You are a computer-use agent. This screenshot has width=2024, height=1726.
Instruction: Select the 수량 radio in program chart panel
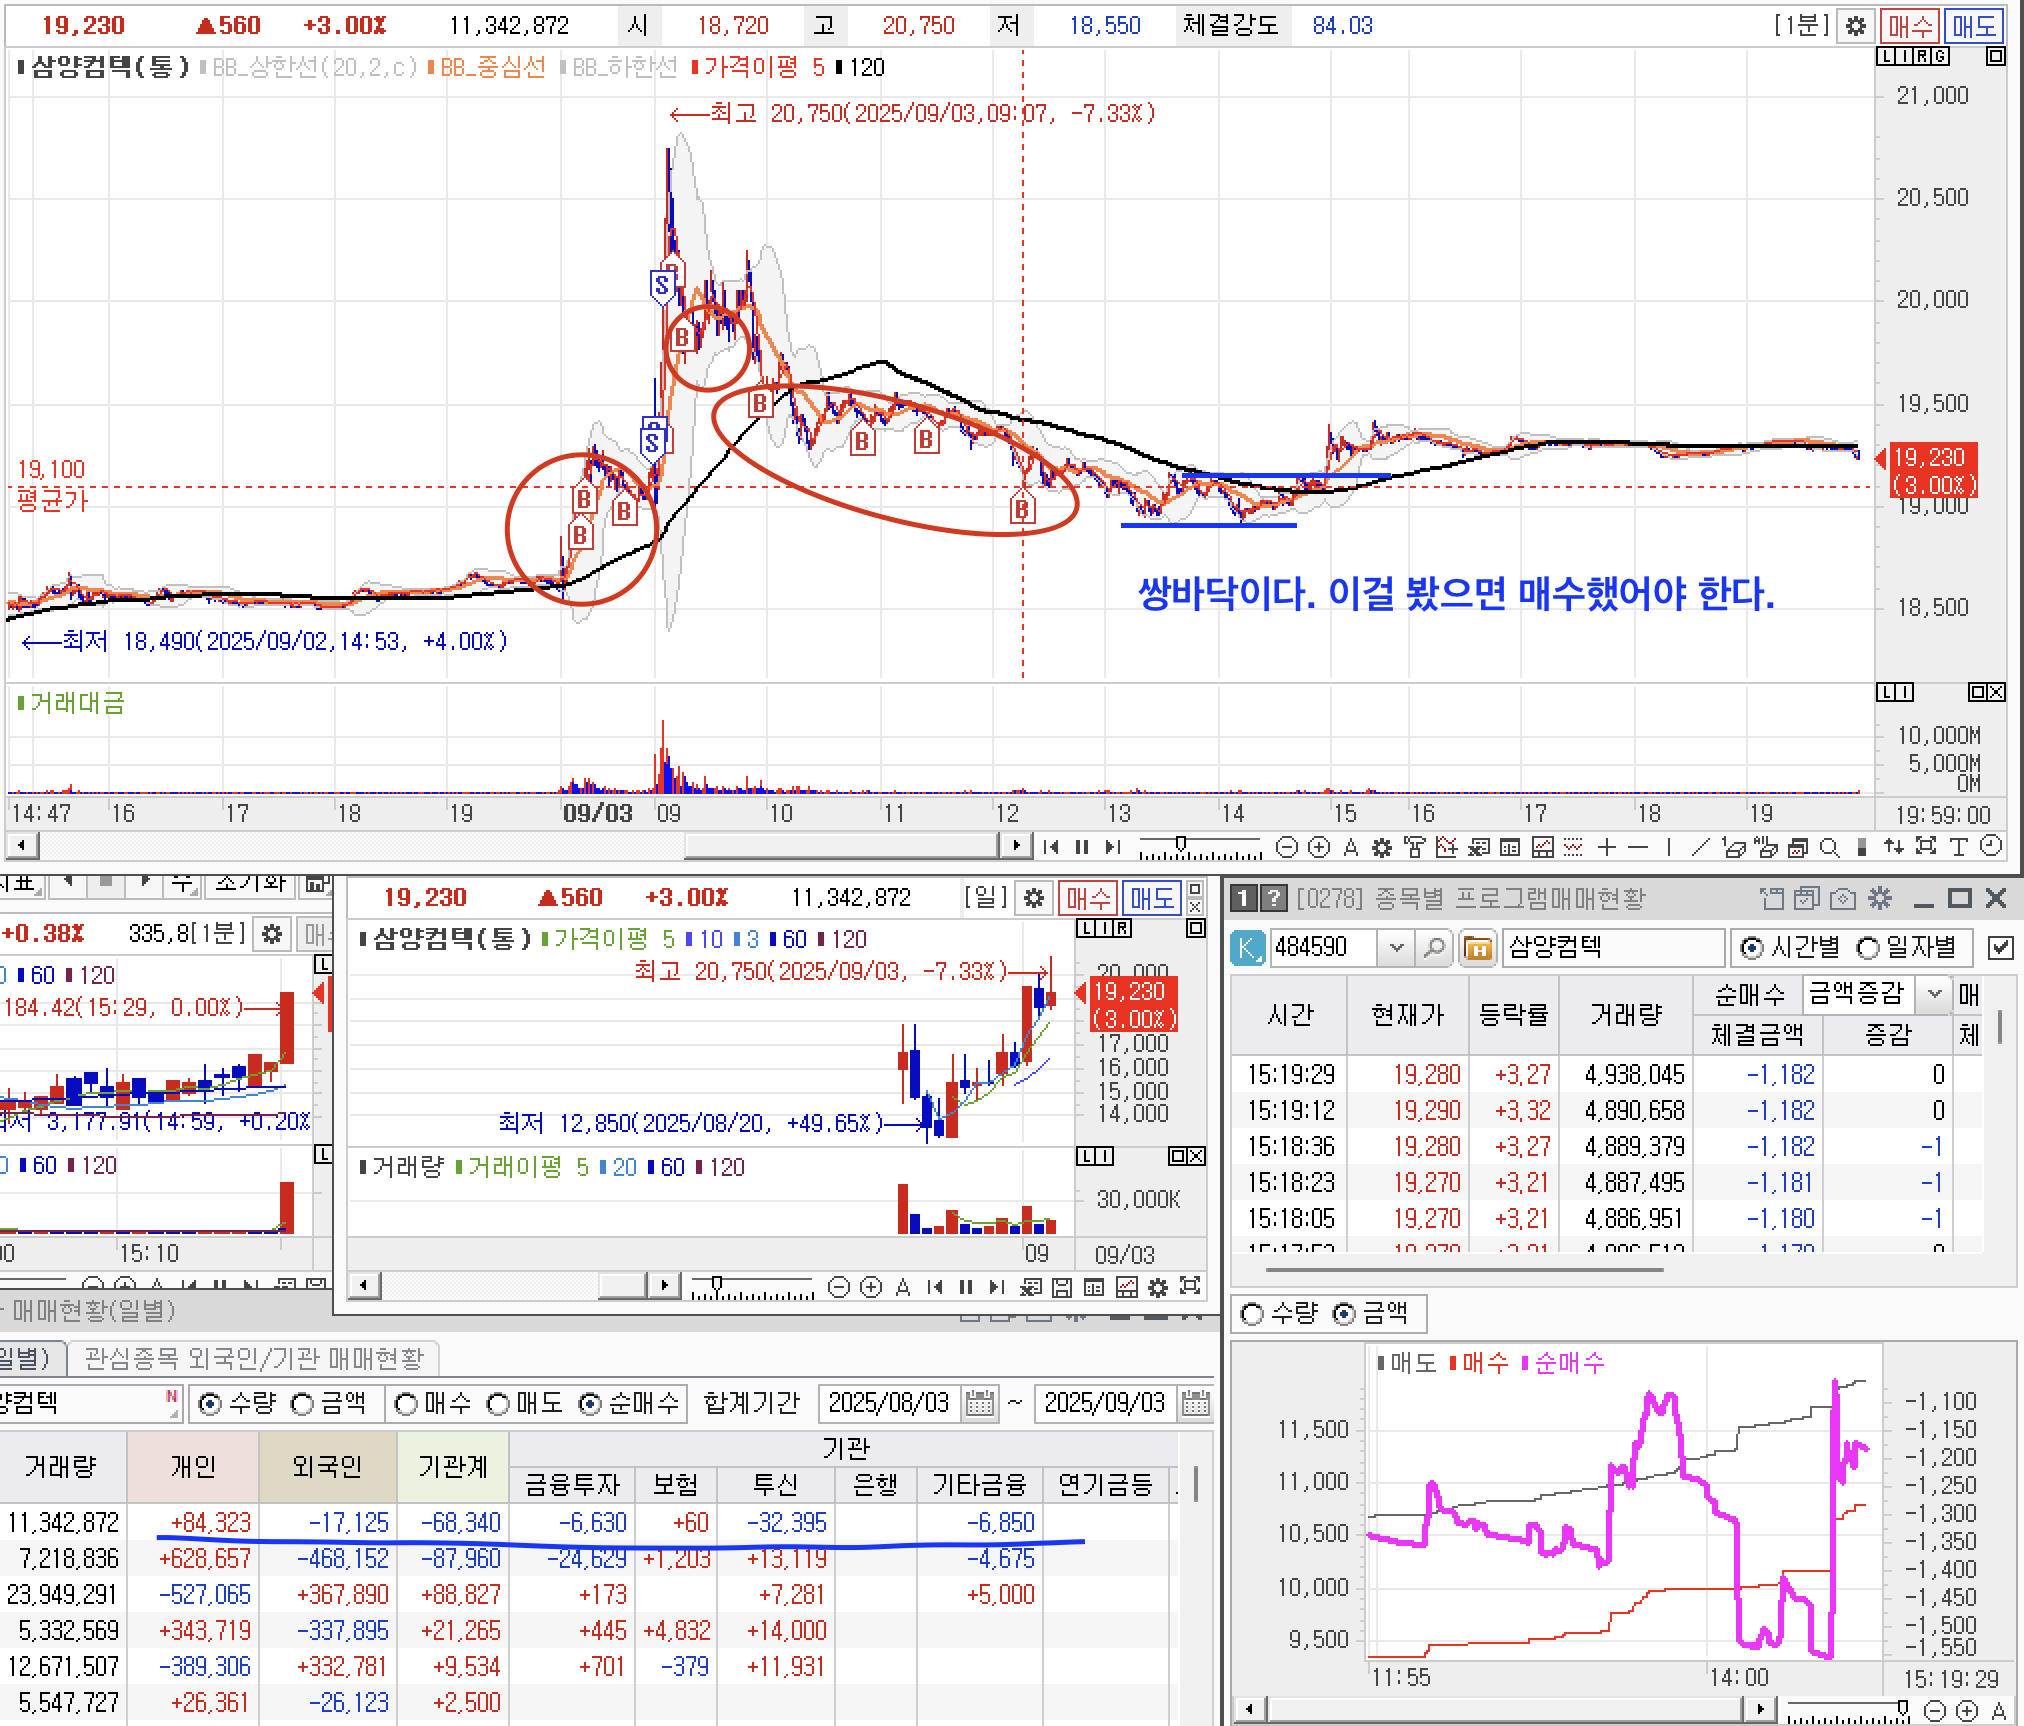point(1252,1314)
